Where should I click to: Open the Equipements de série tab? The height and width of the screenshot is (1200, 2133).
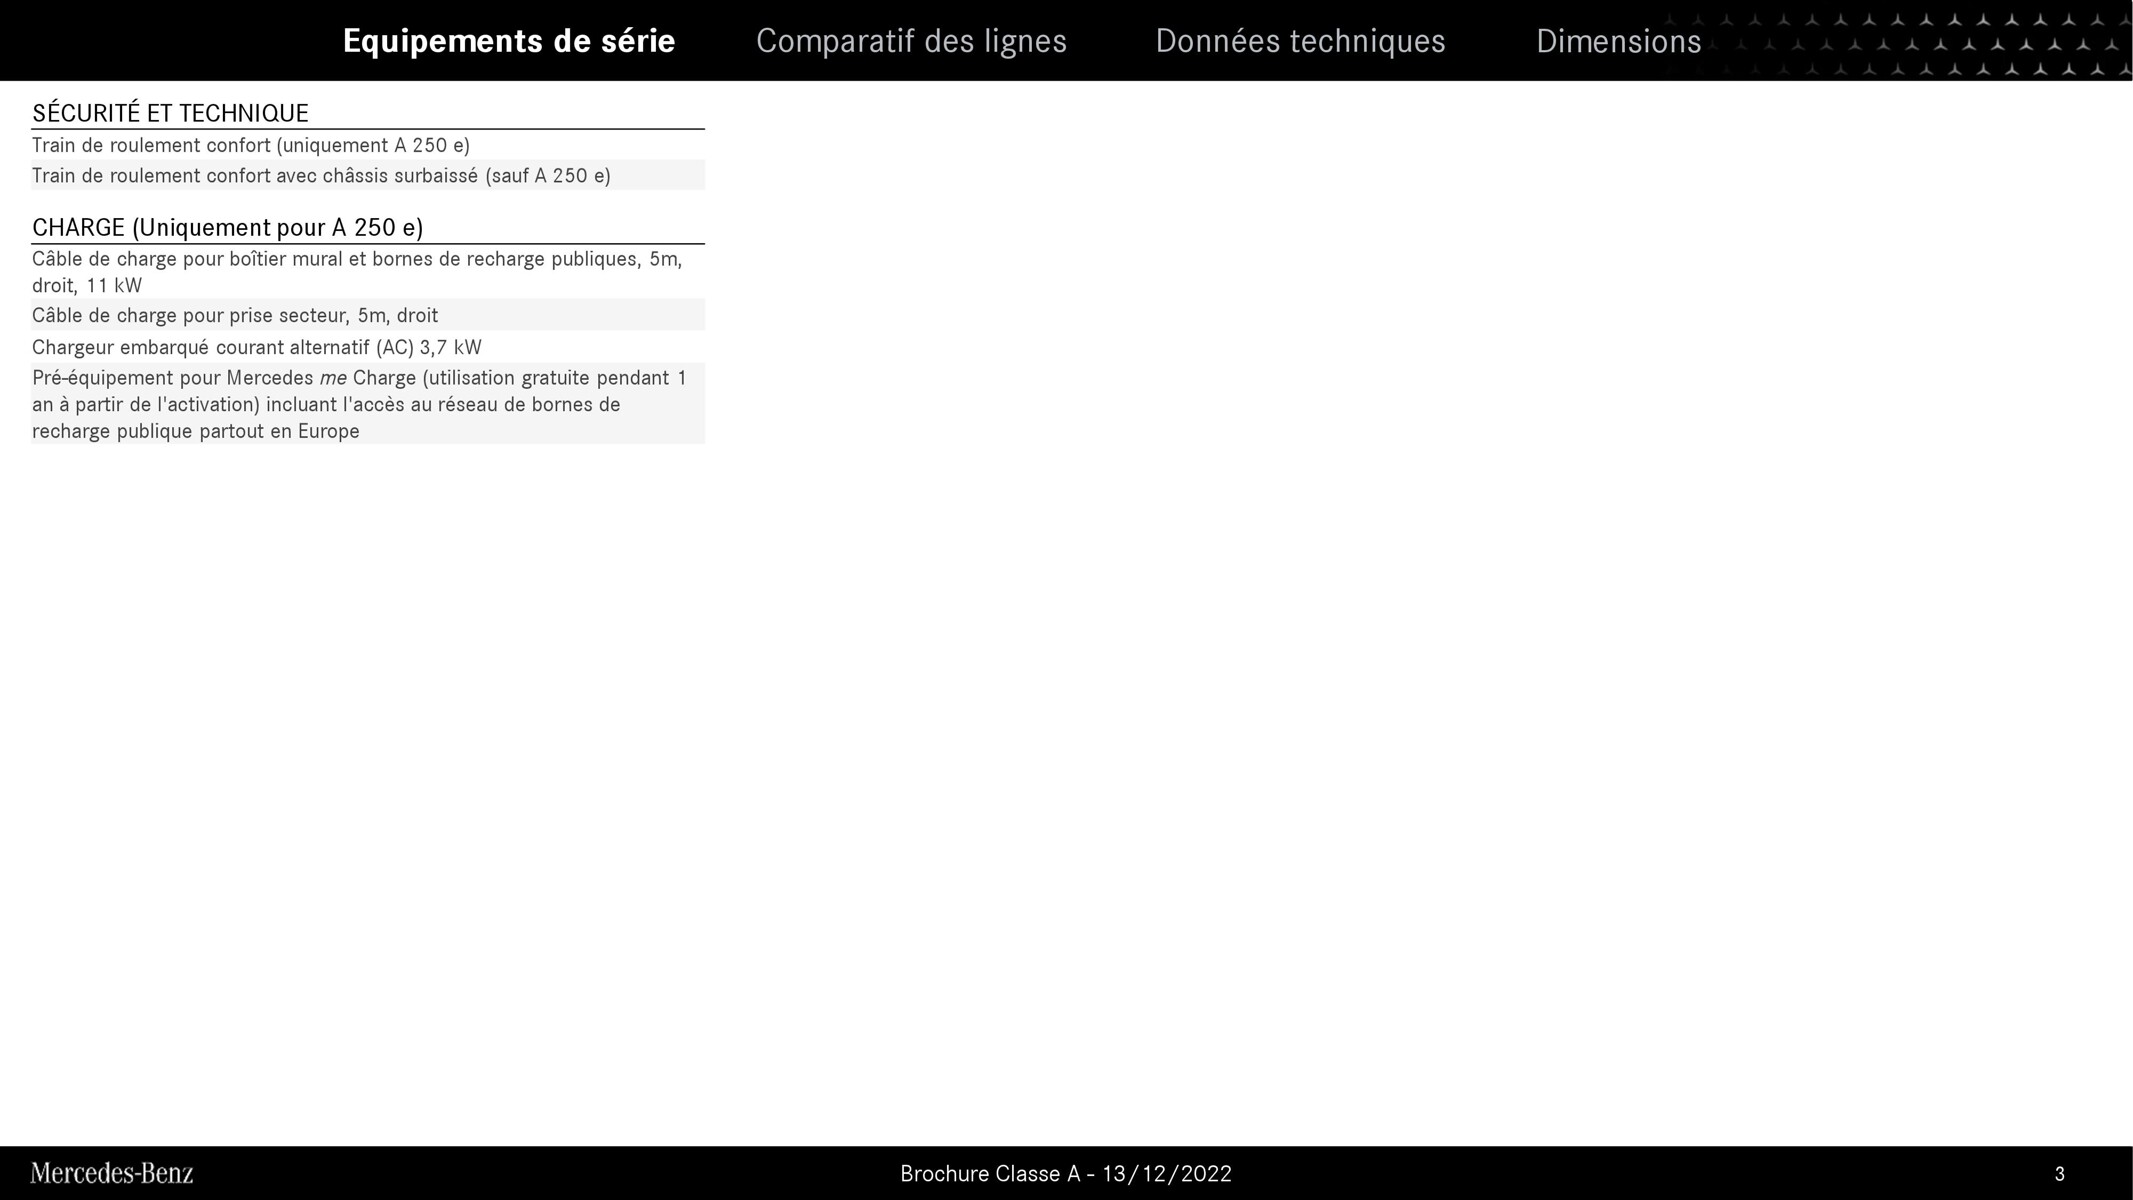pos(509,41)
